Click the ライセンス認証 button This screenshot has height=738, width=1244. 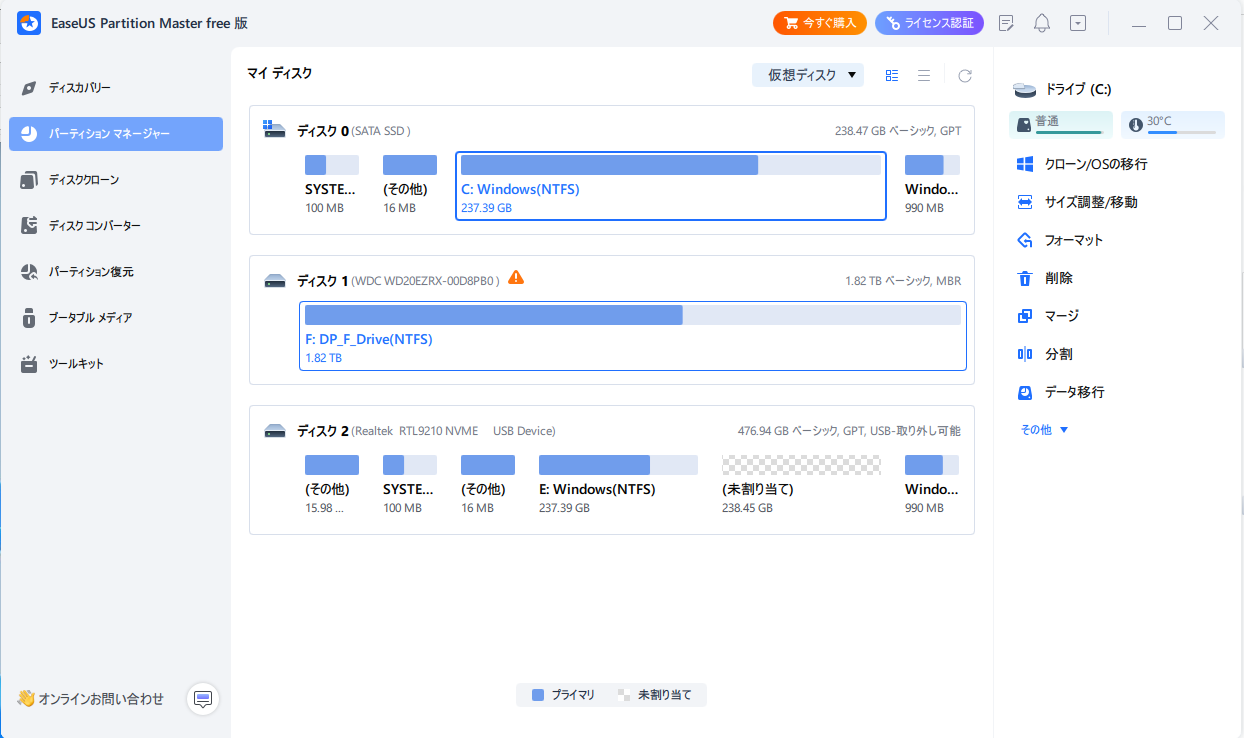click(929, 23)
